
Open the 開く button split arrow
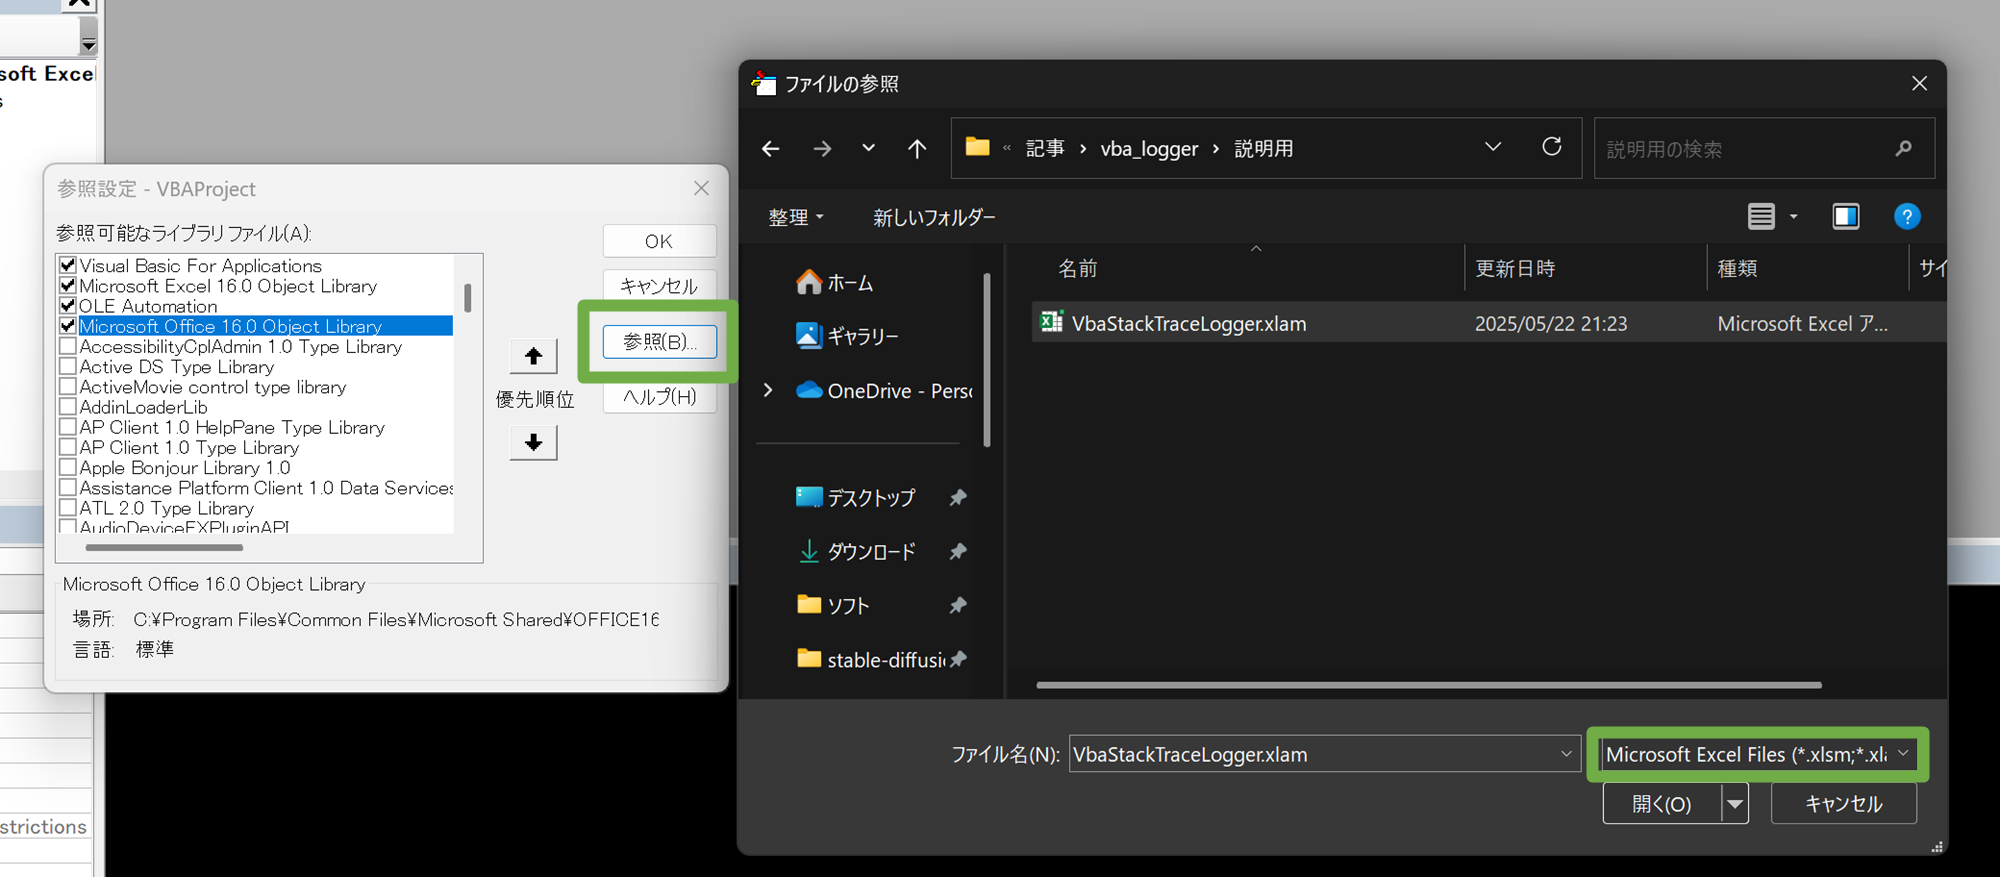[1735, 804]
